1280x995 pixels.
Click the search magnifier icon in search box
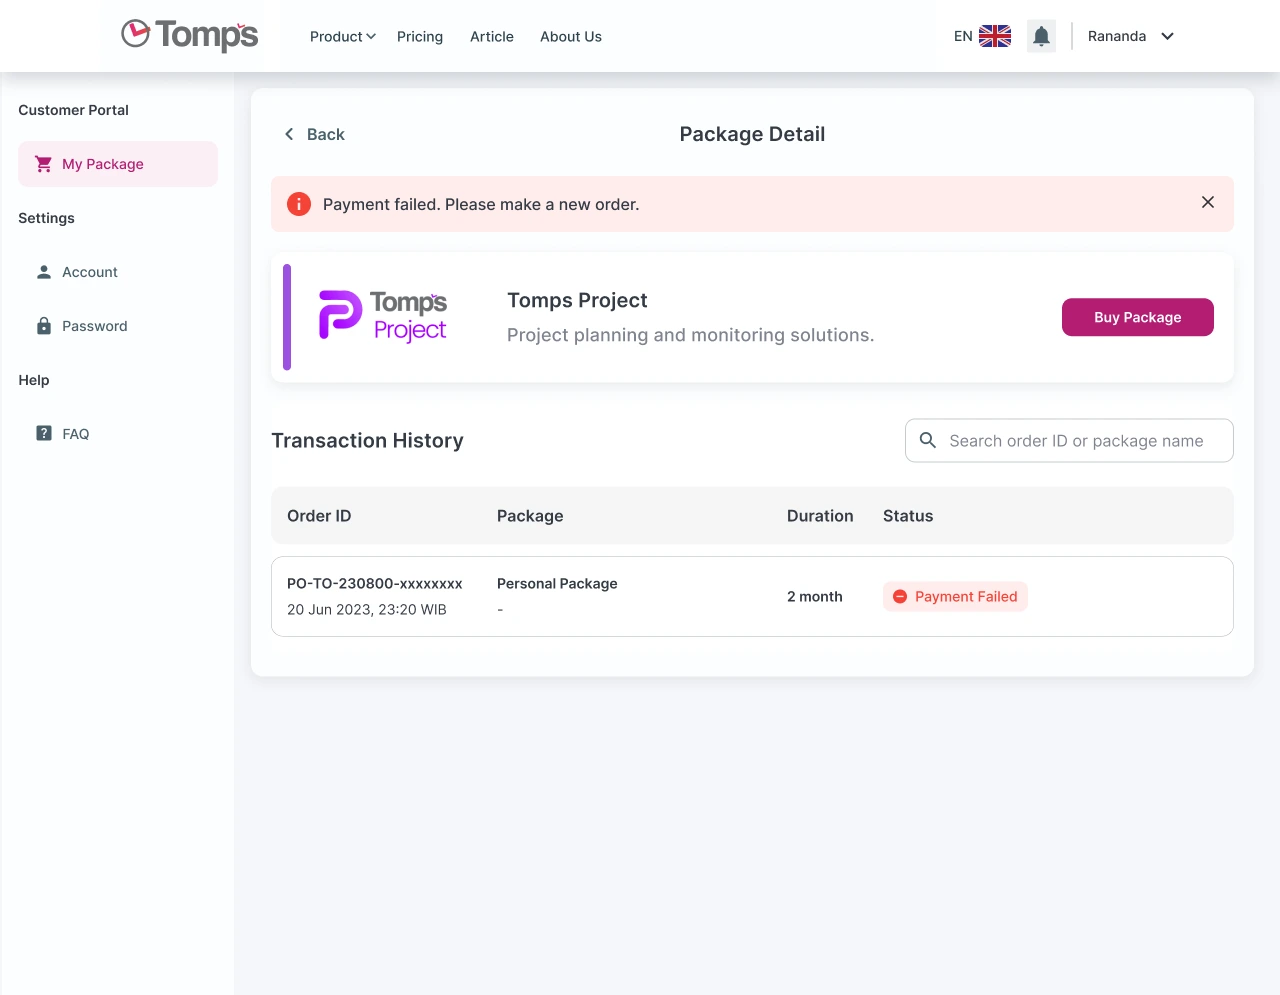(x=927, y=440)
